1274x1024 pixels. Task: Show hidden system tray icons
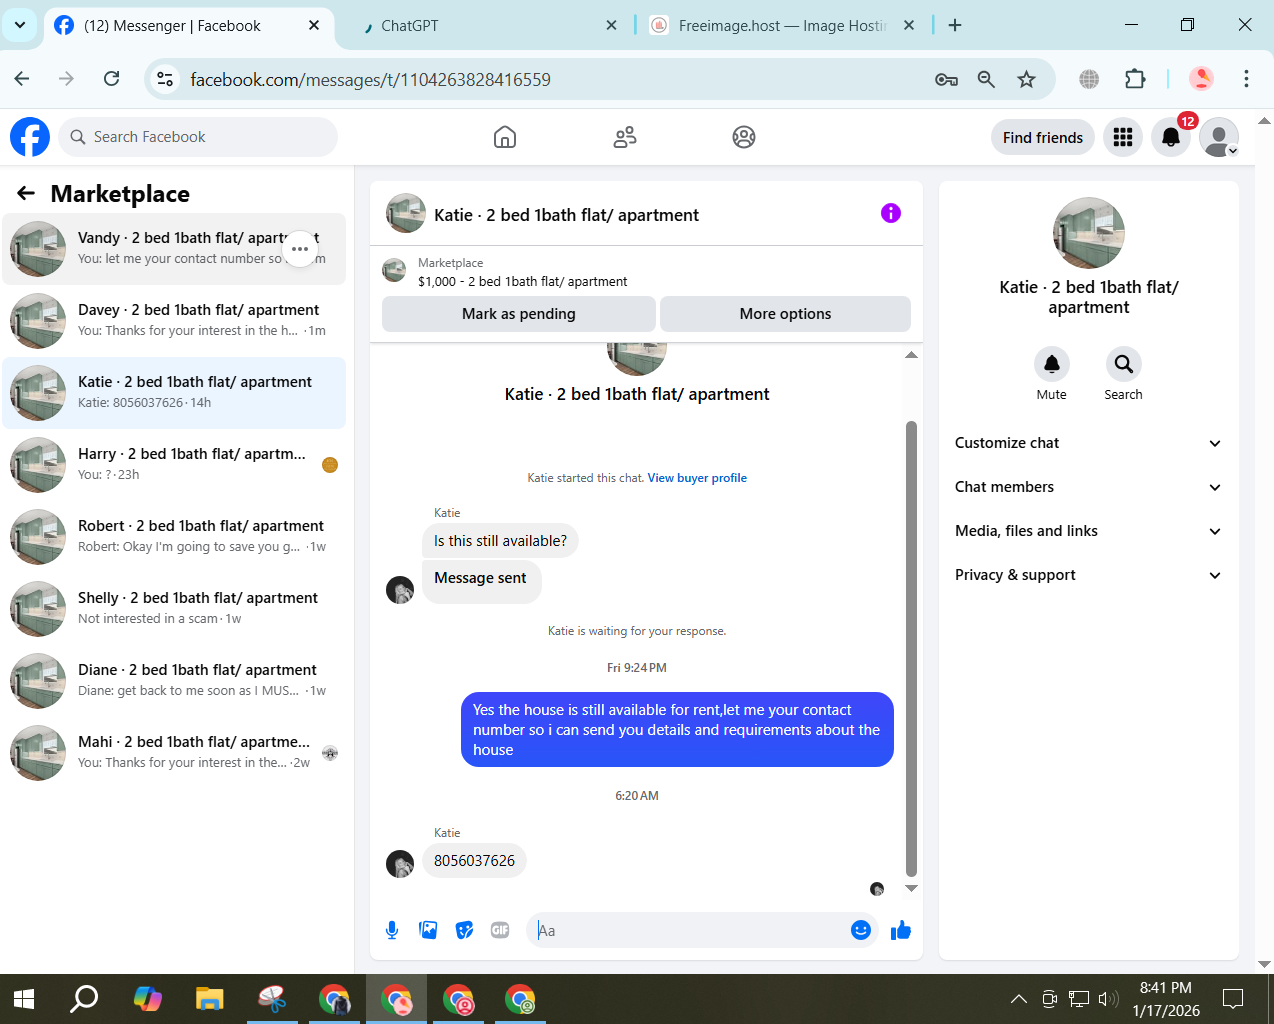point(1018,998)
